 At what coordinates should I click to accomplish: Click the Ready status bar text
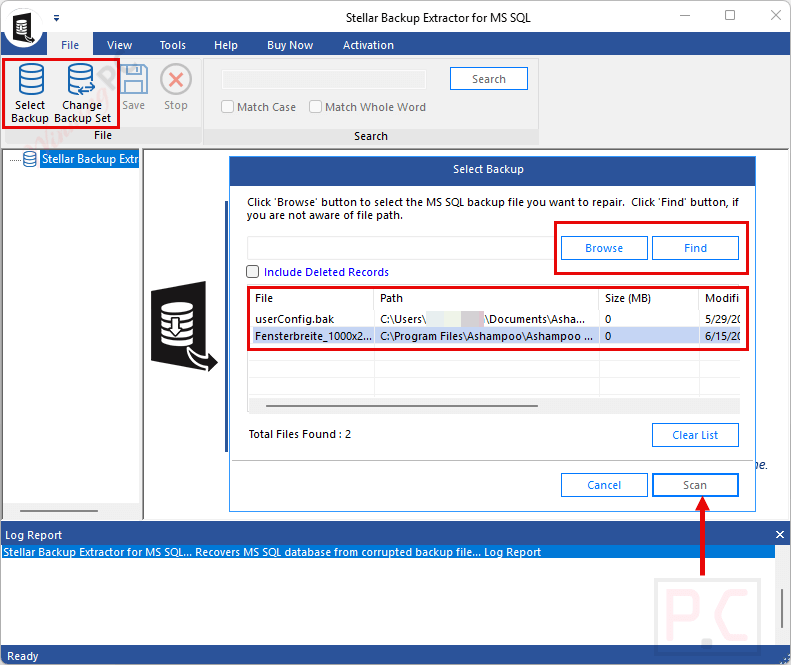tap(23, 656)
